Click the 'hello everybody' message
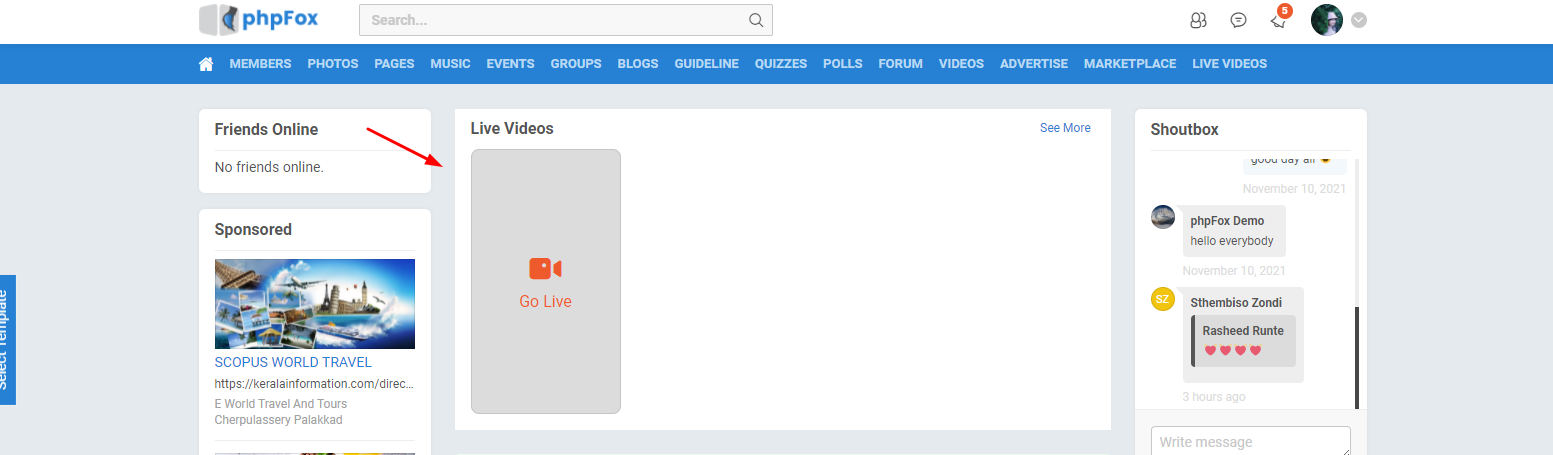 [x=1232, y=241]
